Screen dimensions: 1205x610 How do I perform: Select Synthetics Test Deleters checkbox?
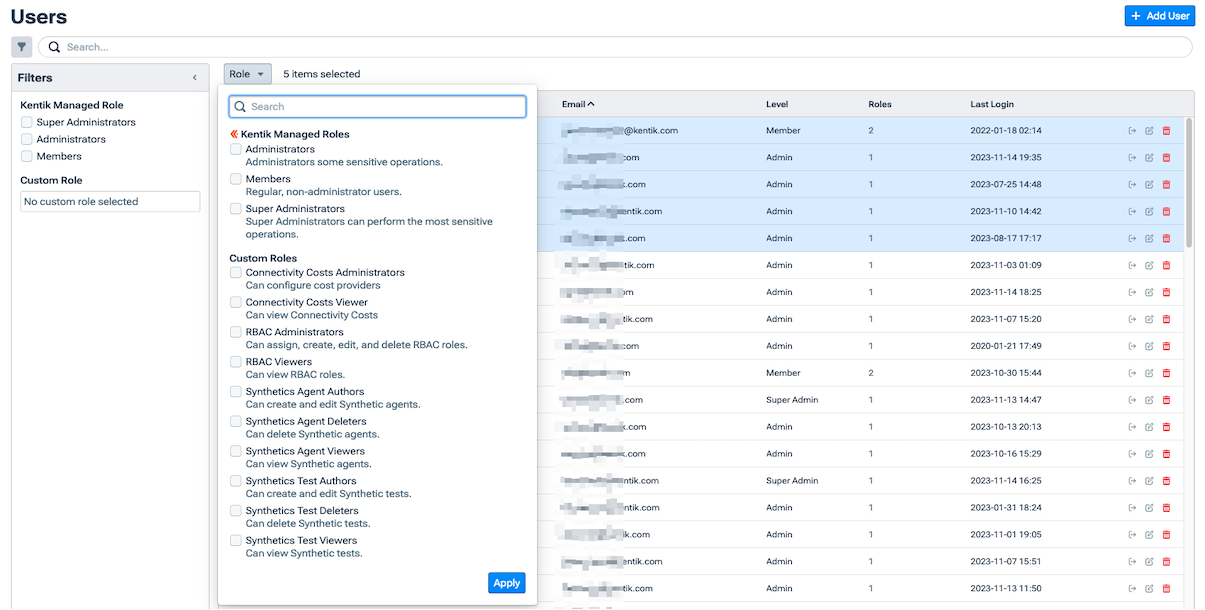click(236, 511)
